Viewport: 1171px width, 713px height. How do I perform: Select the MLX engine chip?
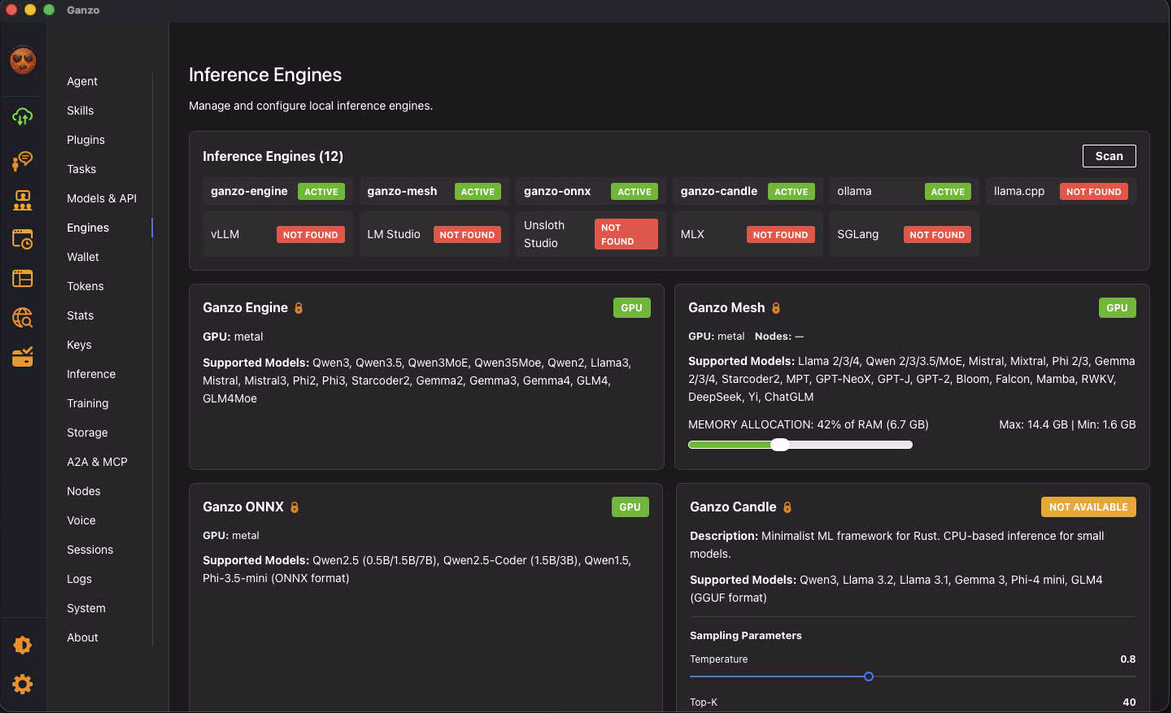pyautogui.click(x=748, y=234)
